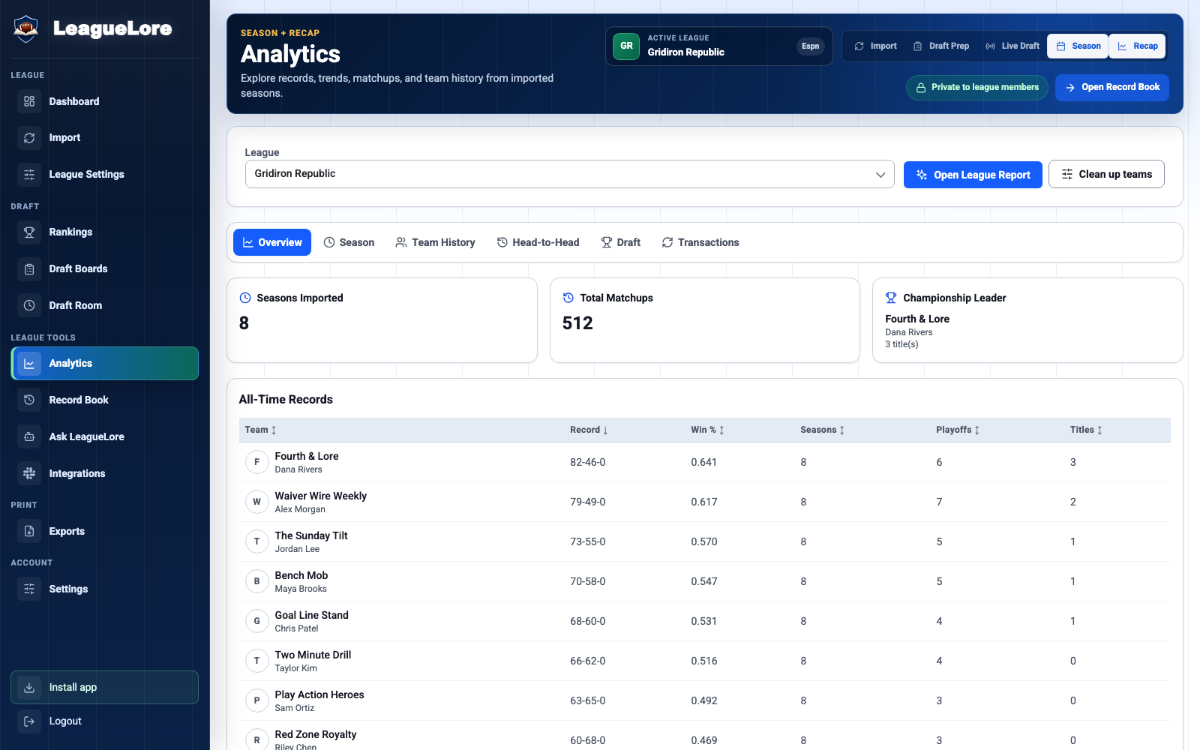Click the Rankings trophy icon
Screen dimensions: 1200x750
(29, 232)
